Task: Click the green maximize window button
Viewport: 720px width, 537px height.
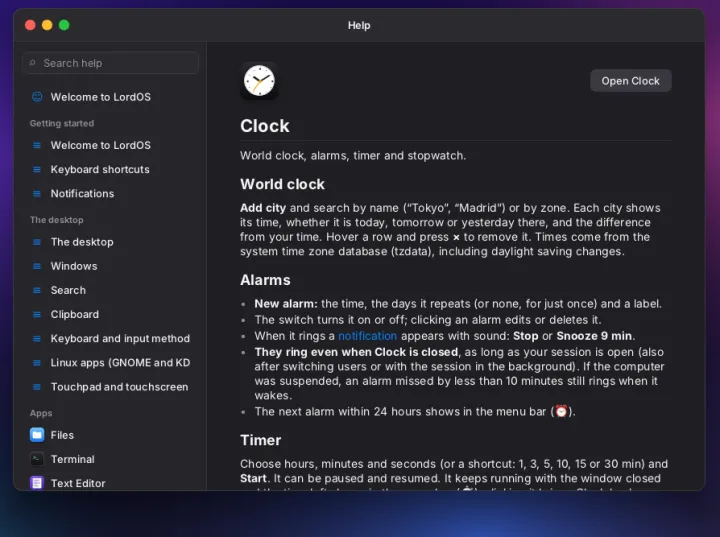Action: coord(64,25)
